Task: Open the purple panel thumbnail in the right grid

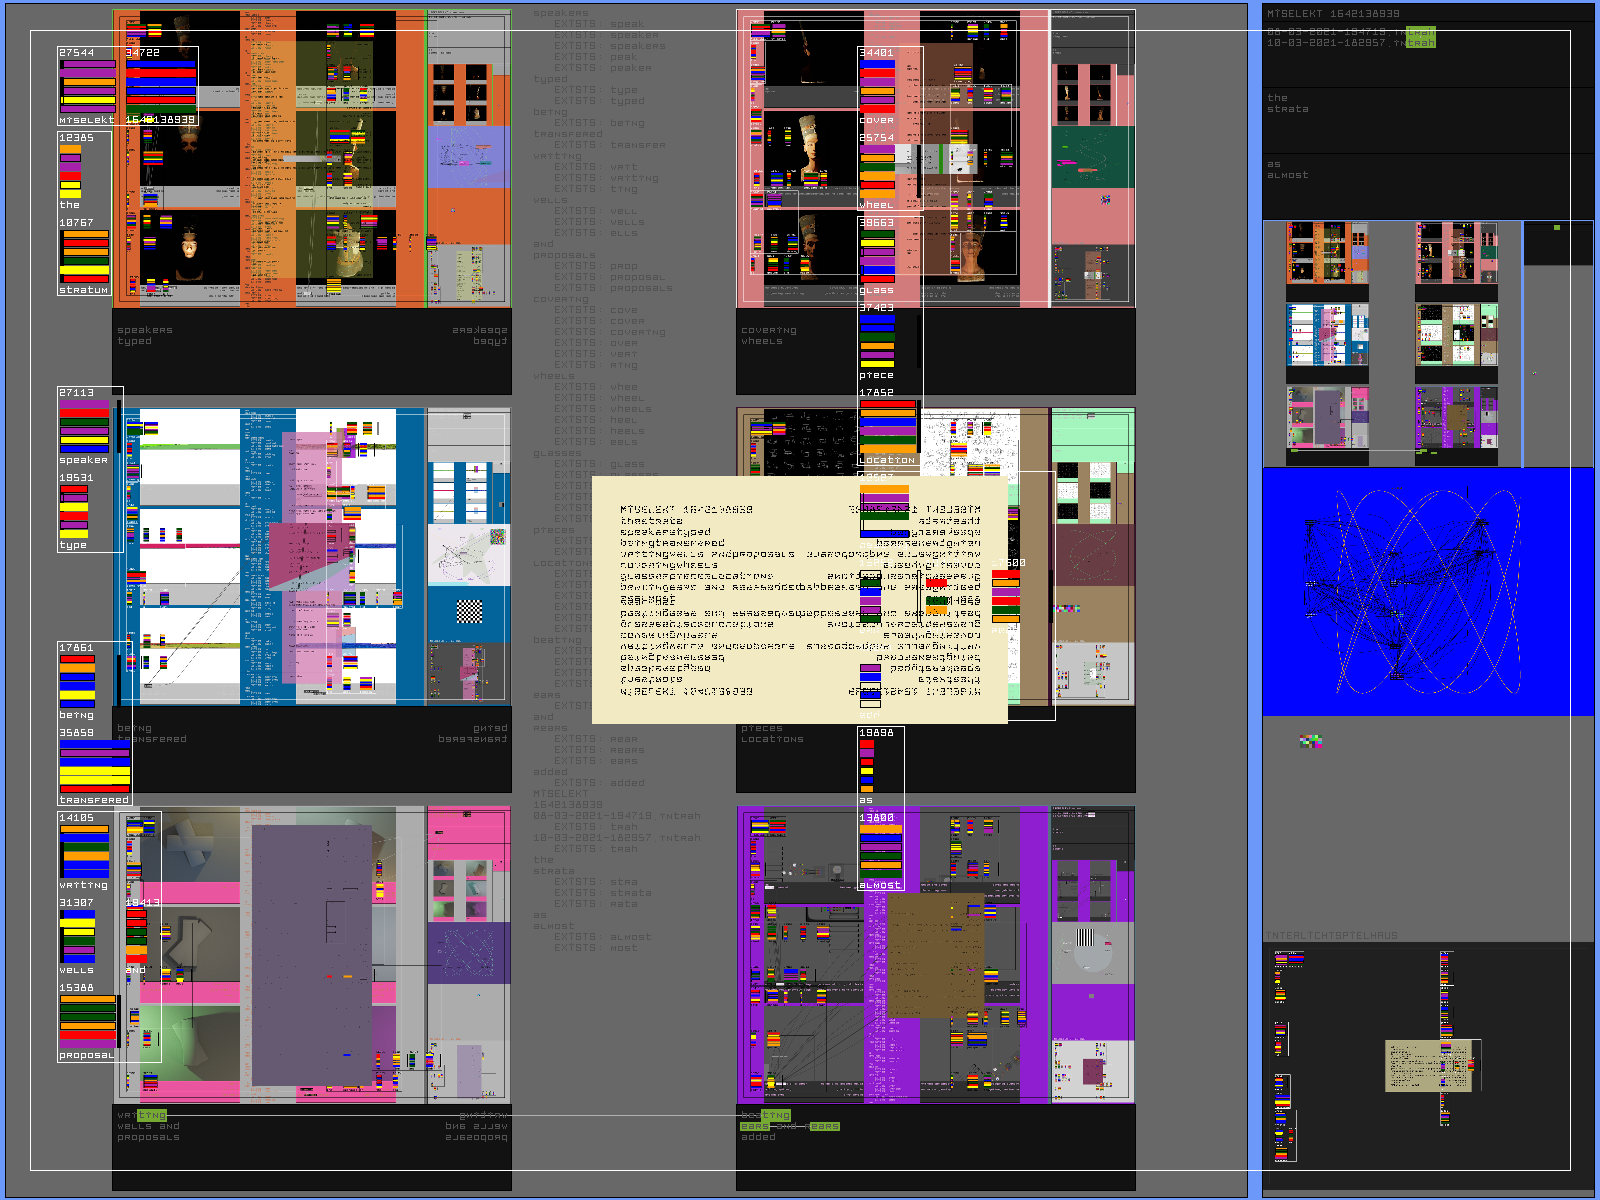Action: [x=1456, y=417]
